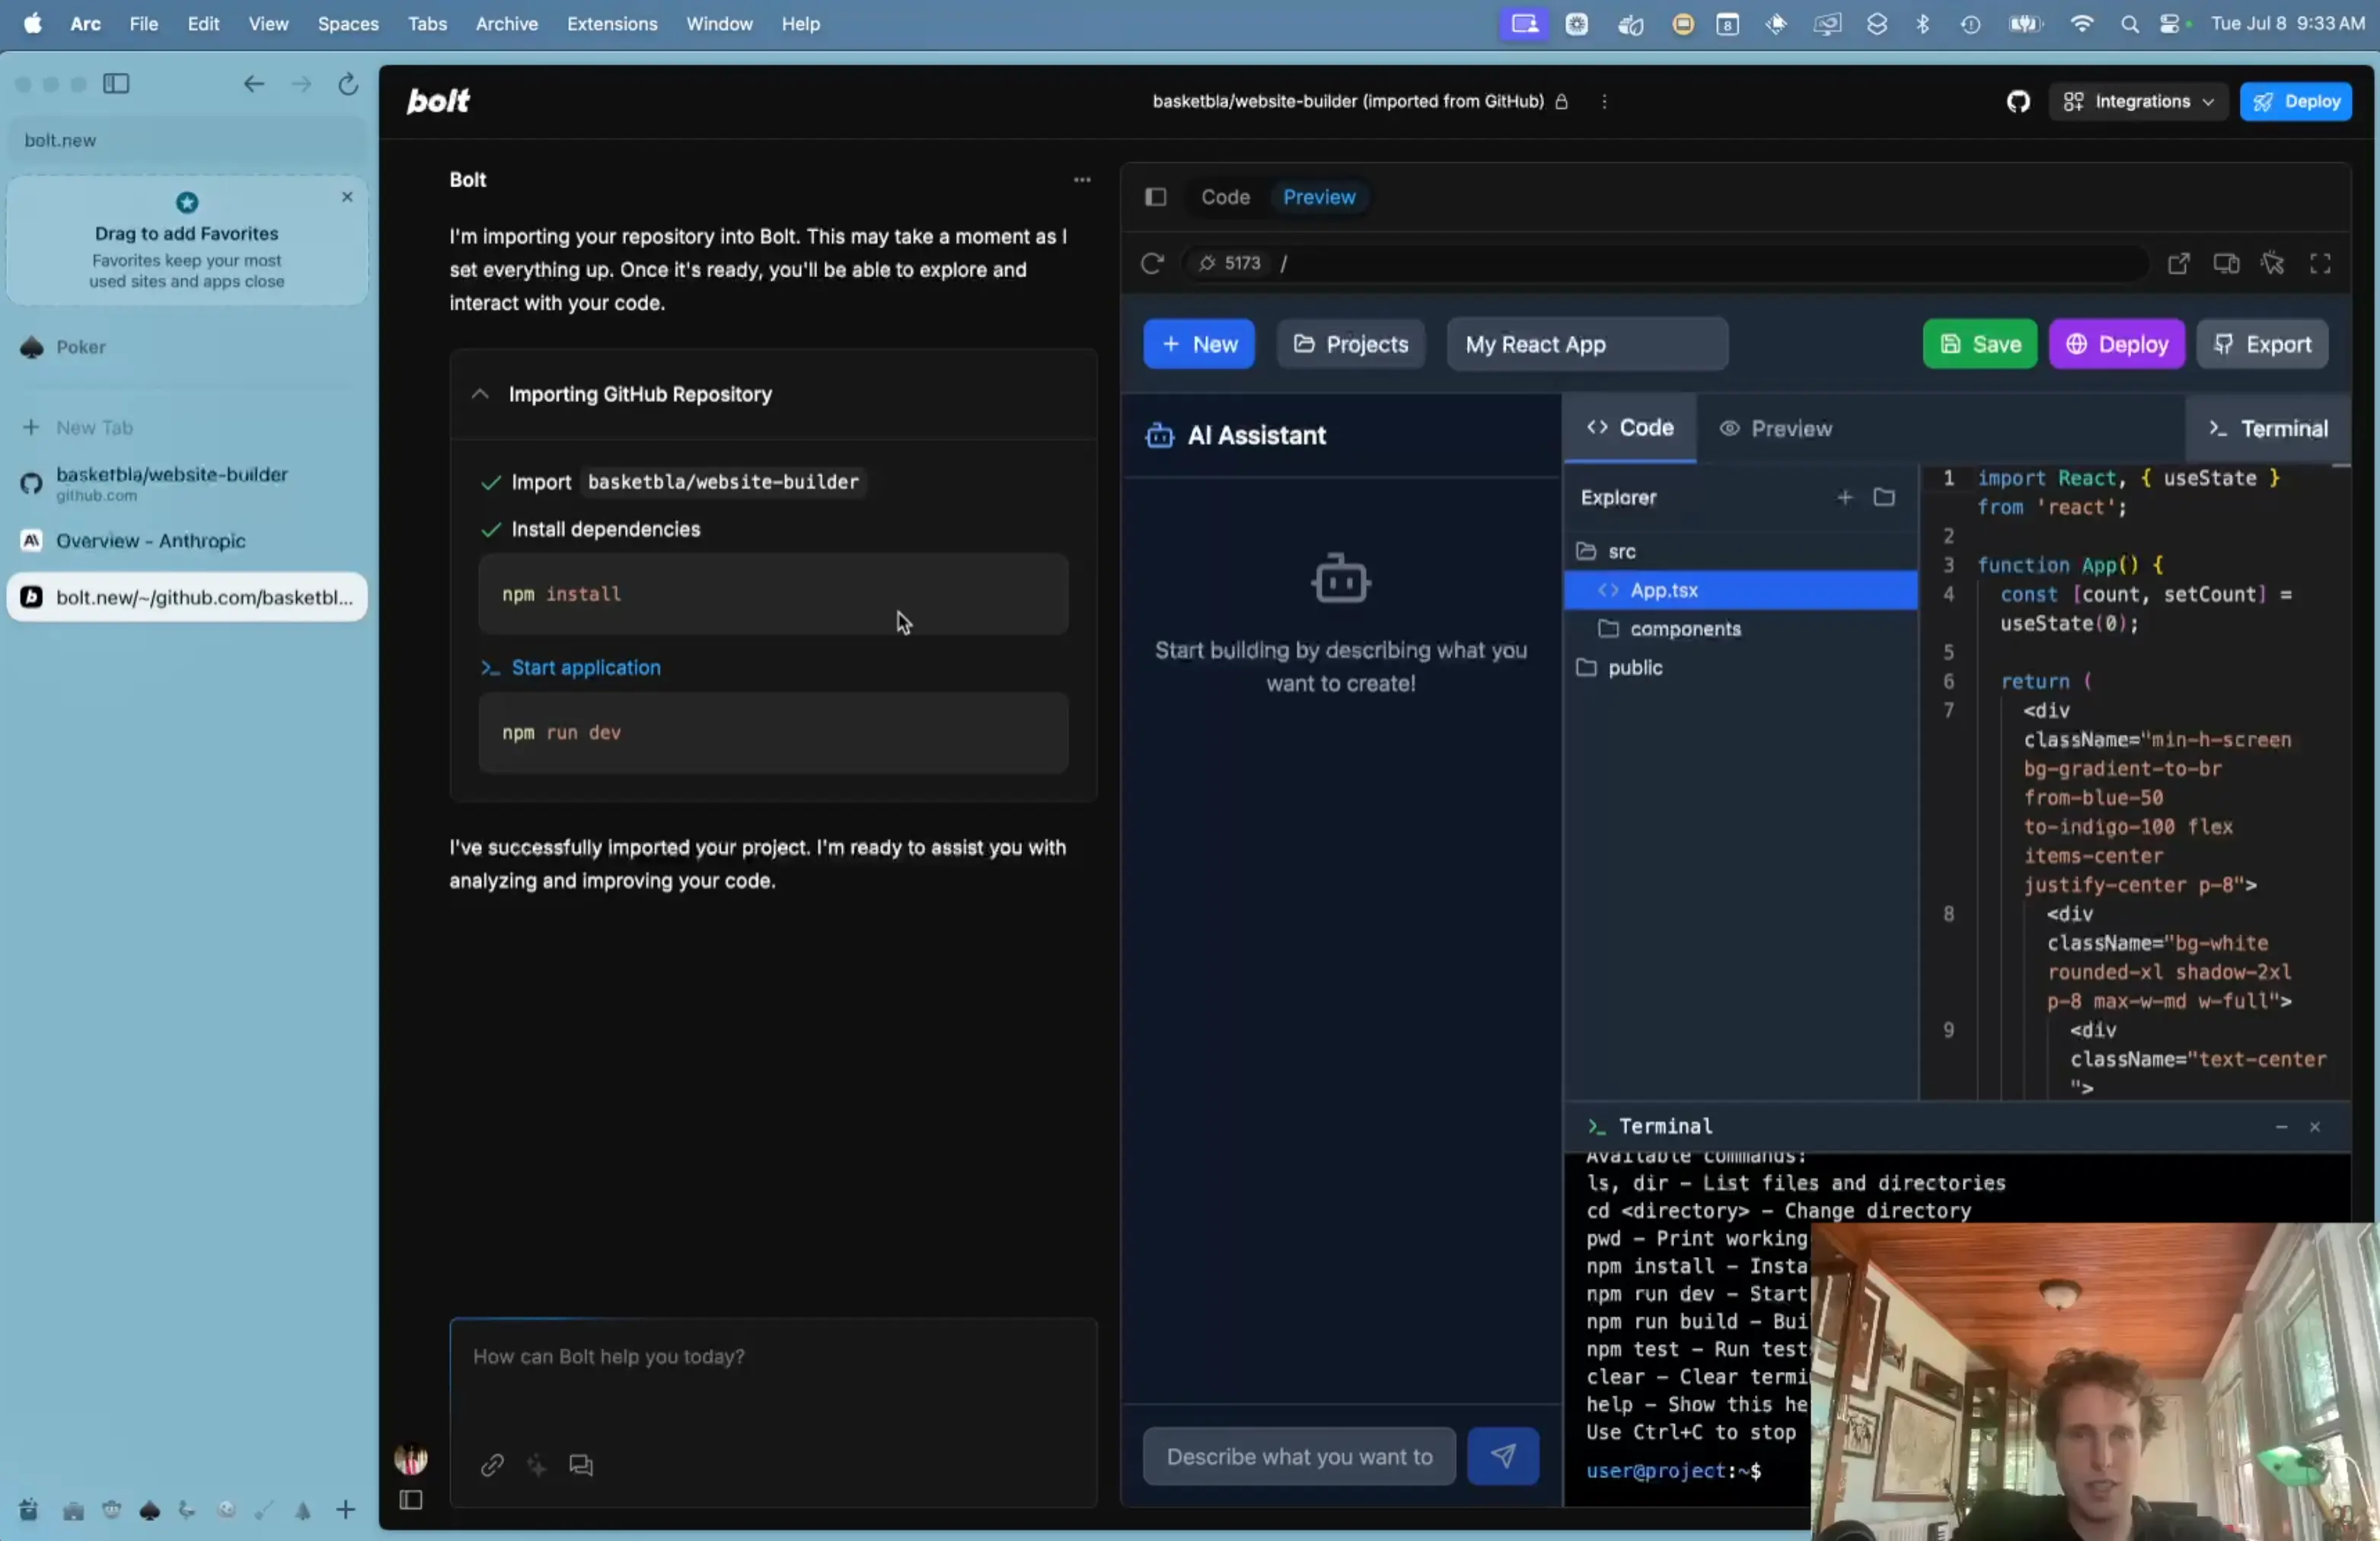This screenshot has height=1541, width=2380.
Task: Toggle the element inspector icon
Action: [2273, 263]
